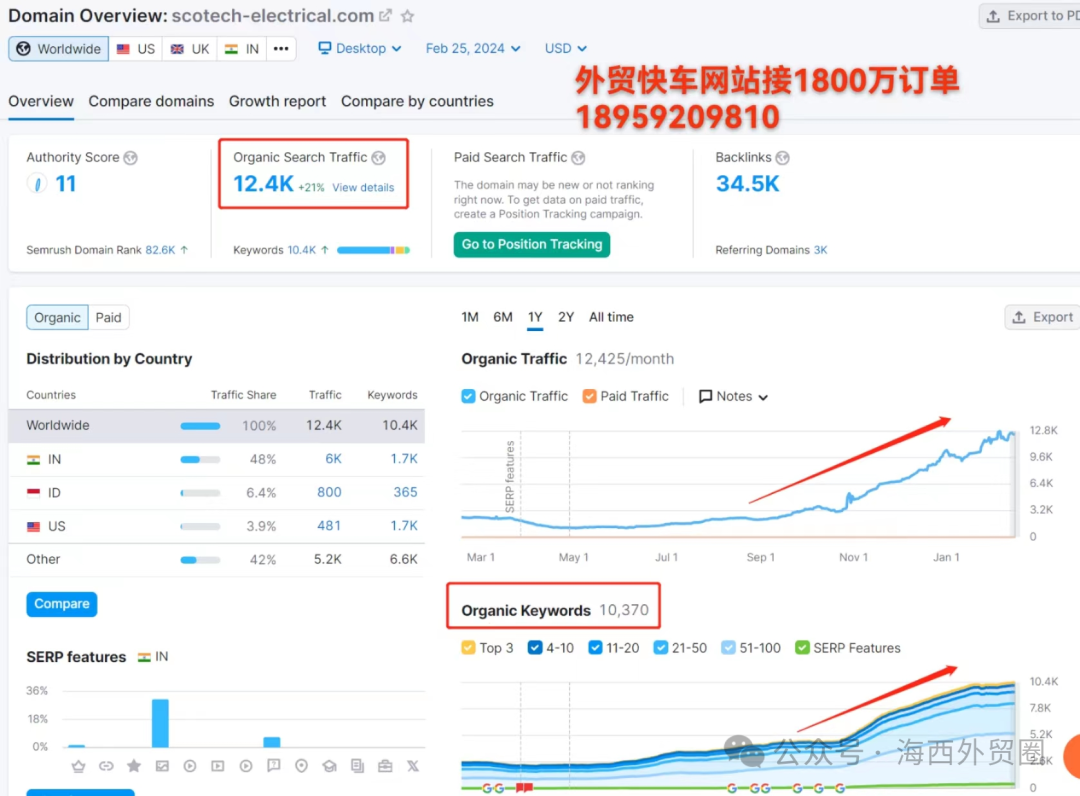Switch distribution to Organic
Image resolution: width=1080 pixels, height=796 pixels.
tap(57, 317)
